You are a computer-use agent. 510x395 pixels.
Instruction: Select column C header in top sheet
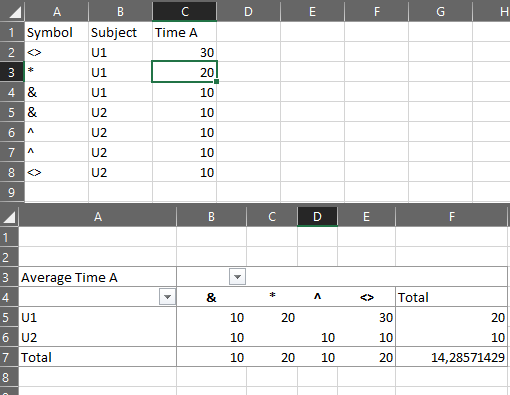pyautogui.click(x=185, y=11)
